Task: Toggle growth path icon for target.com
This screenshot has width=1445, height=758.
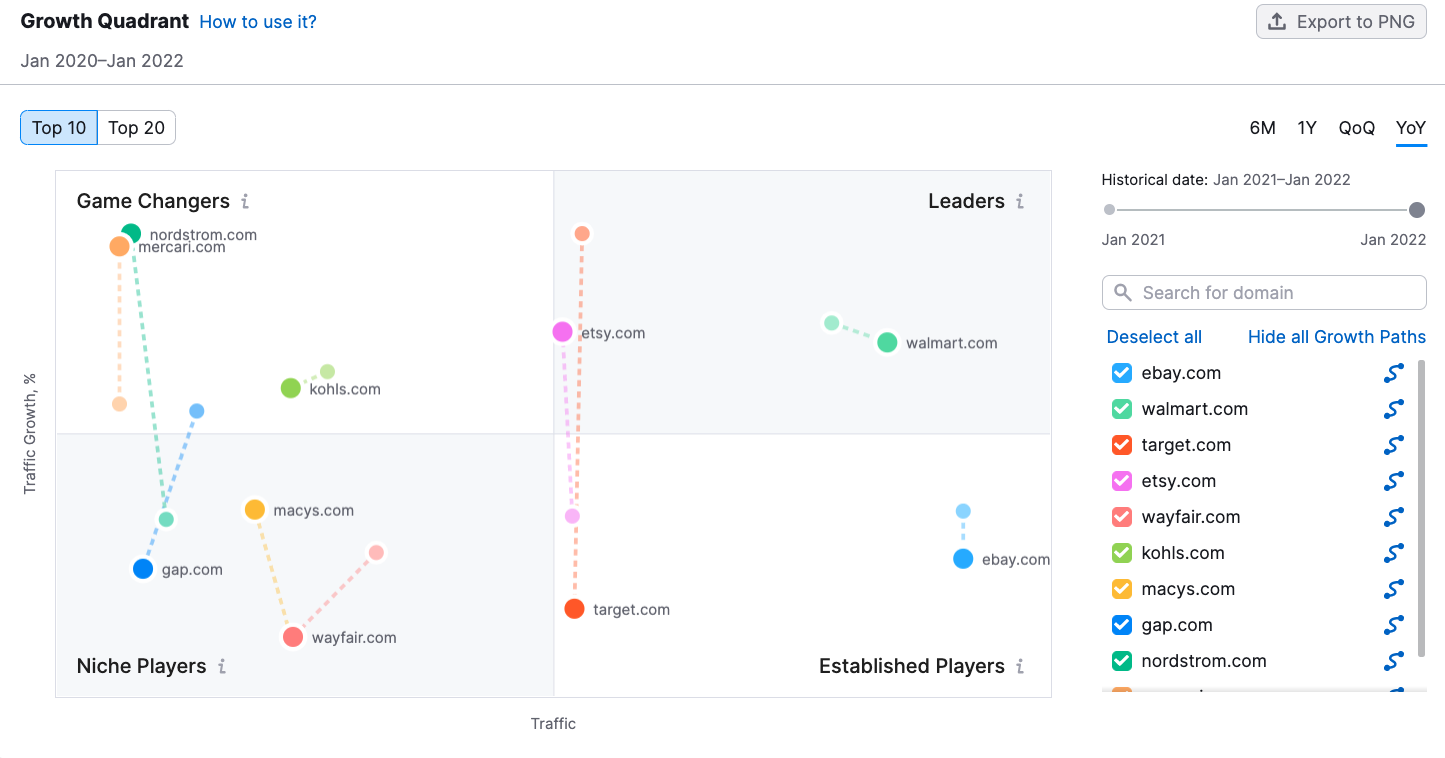Action: point(1394,445)
